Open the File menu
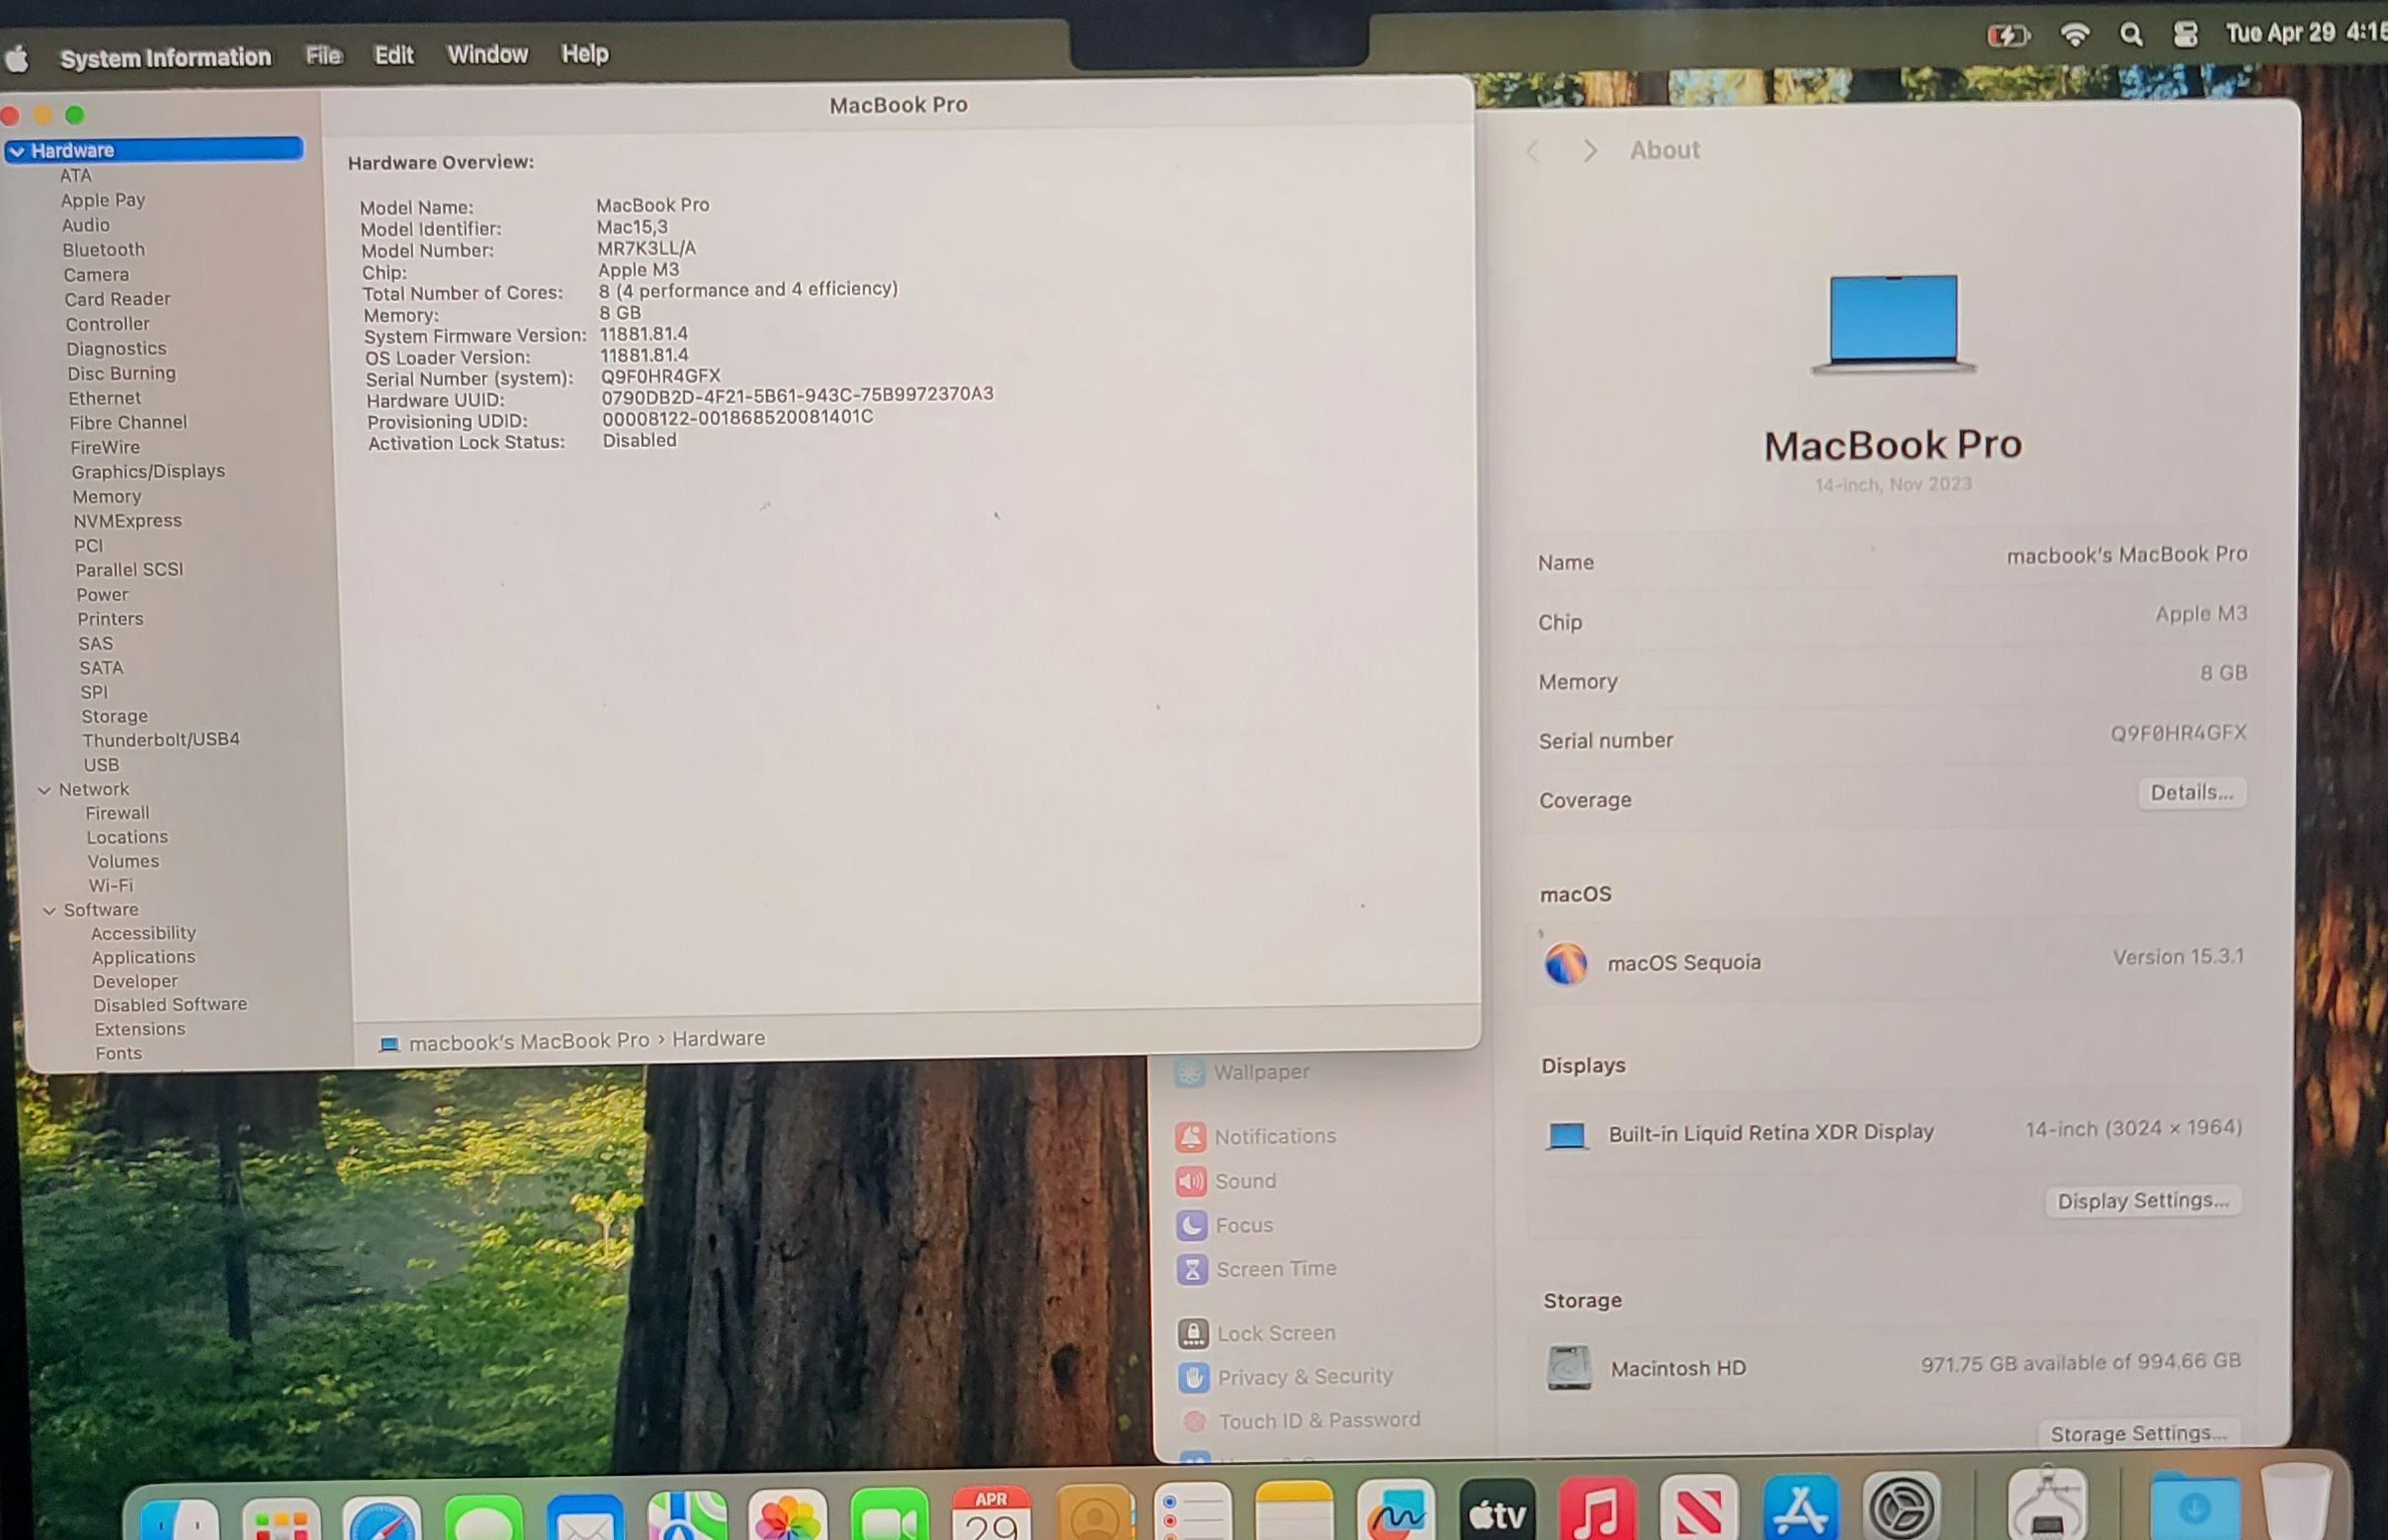2388x1540 pixels. 323,55
